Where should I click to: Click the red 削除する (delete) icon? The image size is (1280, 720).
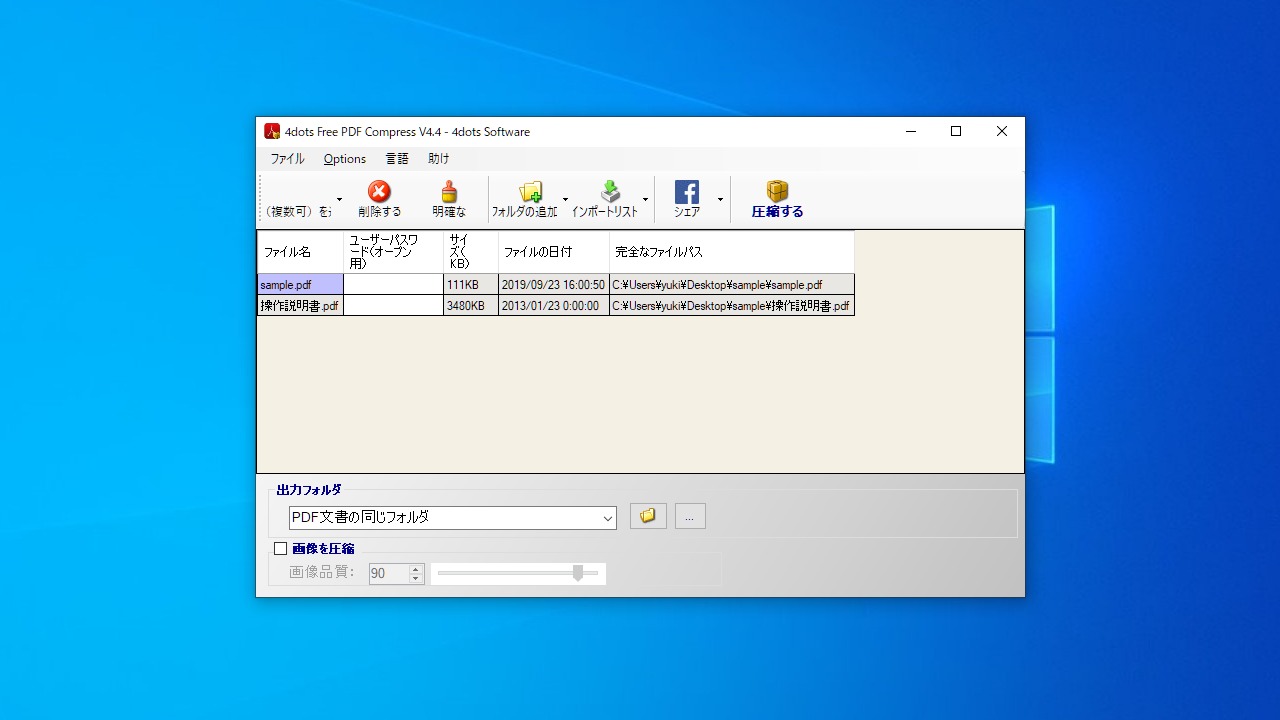click(379, 191)
